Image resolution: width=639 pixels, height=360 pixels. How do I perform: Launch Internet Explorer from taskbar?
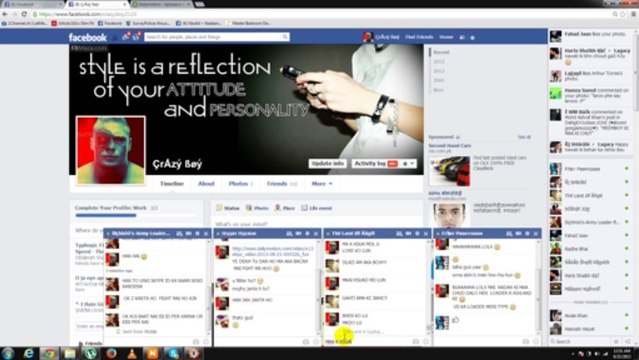tap(29, 353)
